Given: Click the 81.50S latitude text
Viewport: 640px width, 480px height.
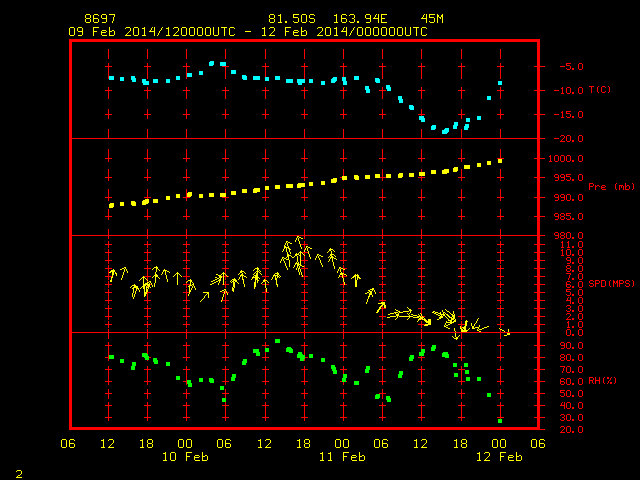Looking at the screenshot, I should point(292,19).
